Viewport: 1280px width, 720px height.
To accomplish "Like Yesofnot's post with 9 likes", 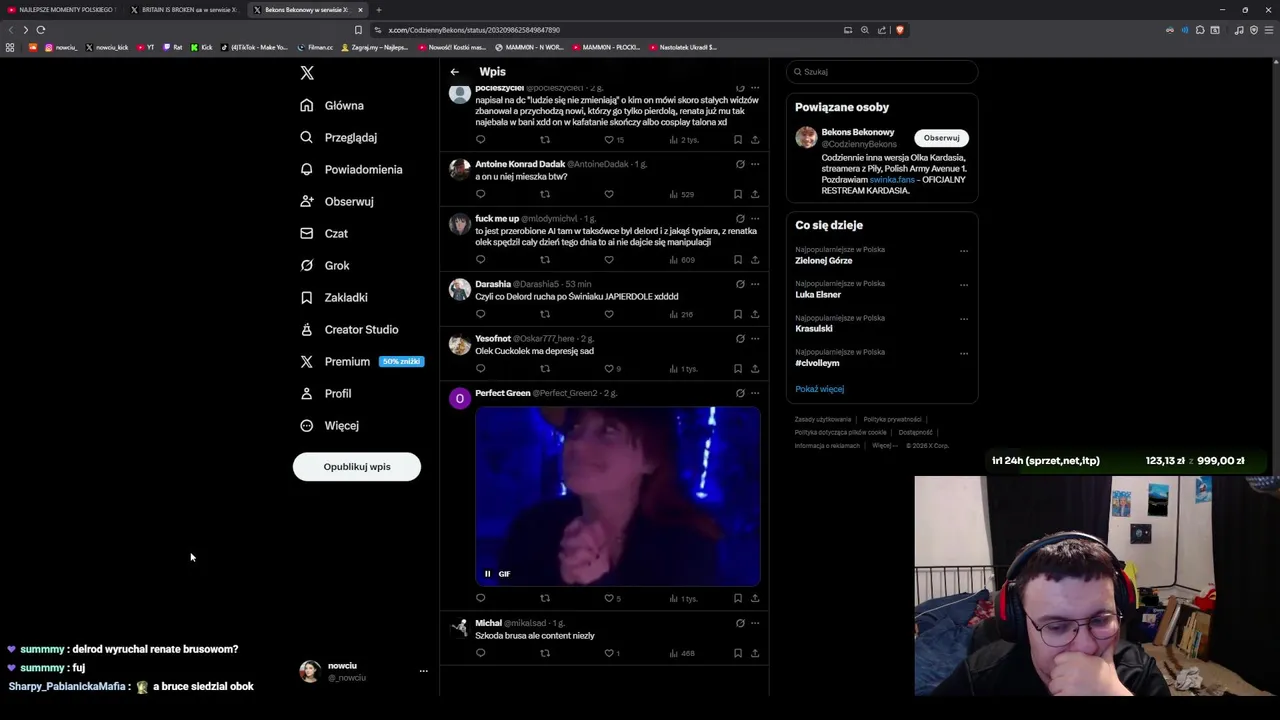I will pos(613,369).
